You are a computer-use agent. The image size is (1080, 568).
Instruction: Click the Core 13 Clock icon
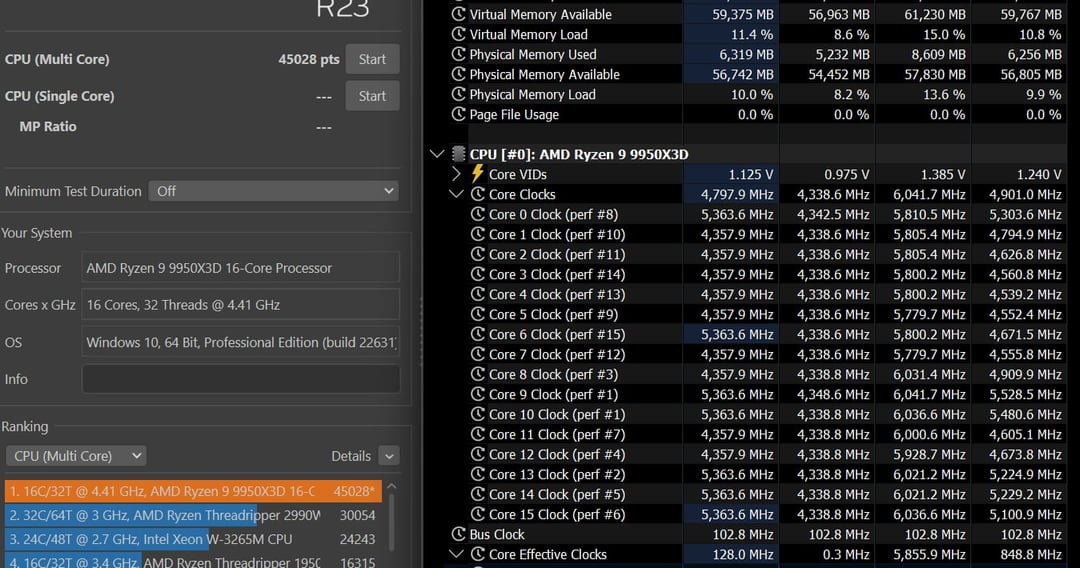pyautogui.click(x=477, y=474)
